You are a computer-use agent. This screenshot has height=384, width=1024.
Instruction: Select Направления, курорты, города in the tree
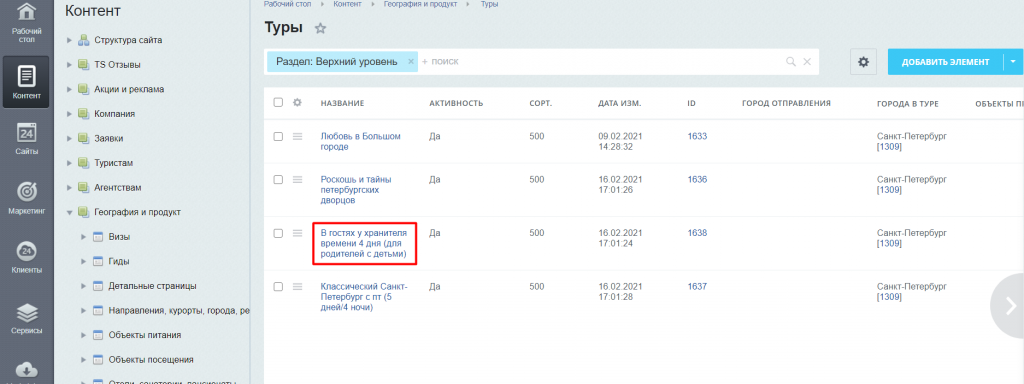[180, 310]
